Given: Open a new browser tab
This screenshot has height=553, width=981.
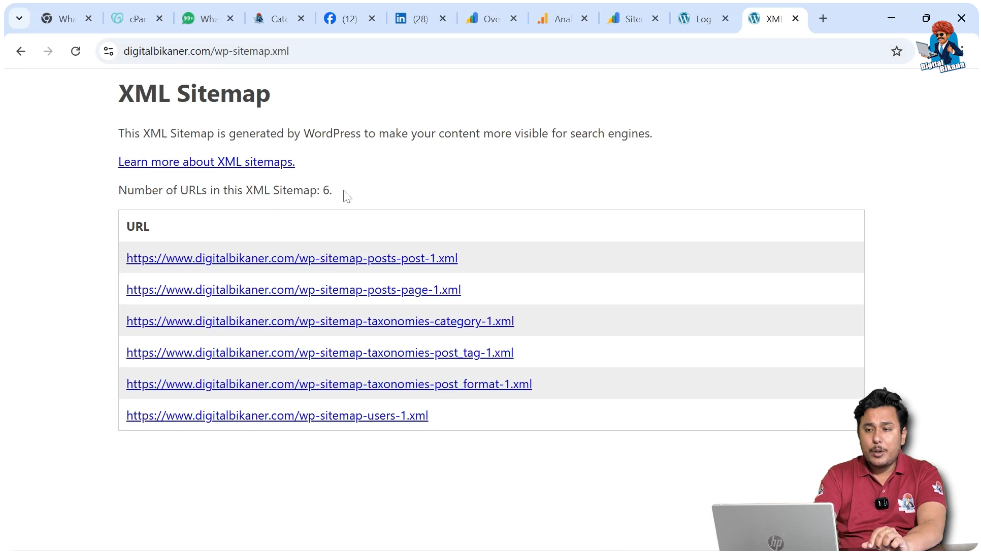Looking at the screenshot, I should pyautogui.click(x=823, y=19).
